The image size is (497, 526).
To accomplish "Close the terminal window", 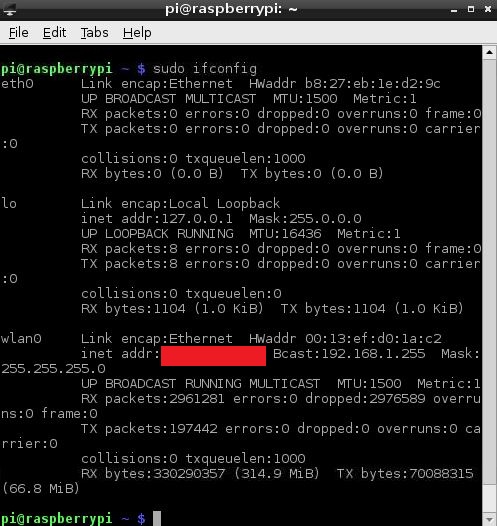I will point(488,9).
